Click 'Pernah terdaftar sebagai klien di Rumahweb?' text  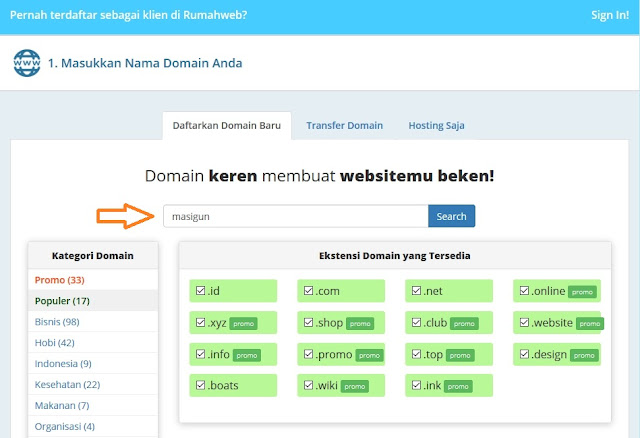click(x=129, y=15)
